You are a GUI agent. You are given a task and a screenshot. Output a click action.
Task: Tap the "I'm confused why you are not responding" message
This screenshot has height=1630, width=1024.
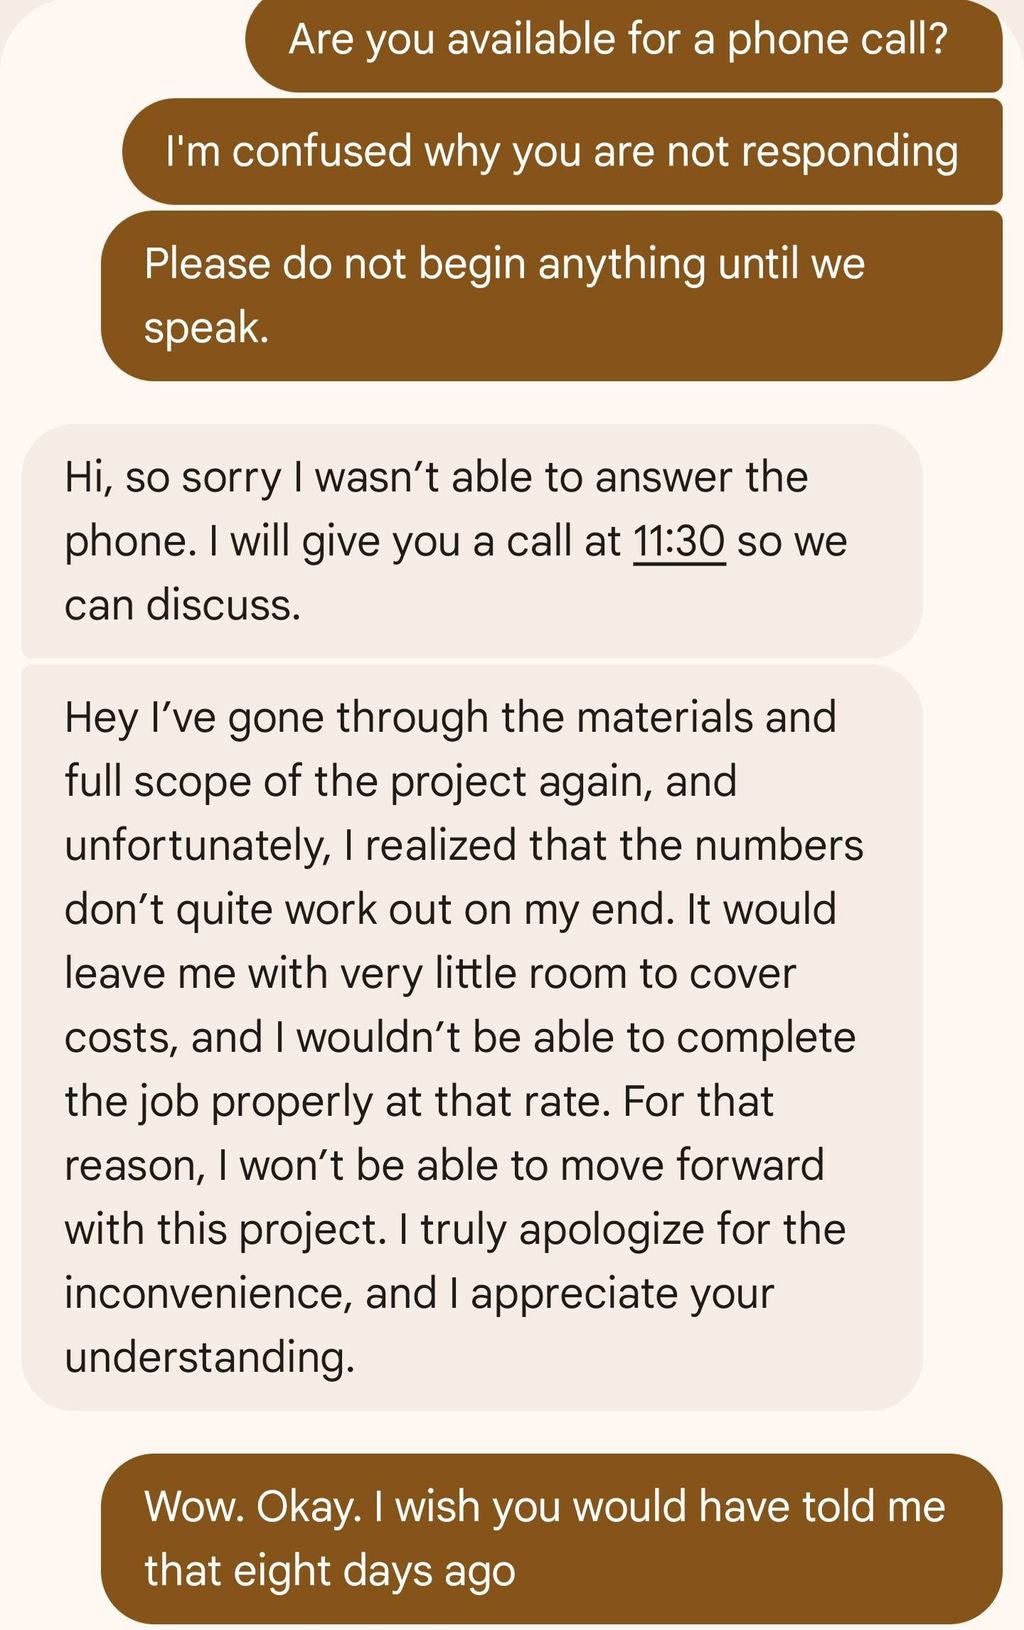tap(562, 152)
